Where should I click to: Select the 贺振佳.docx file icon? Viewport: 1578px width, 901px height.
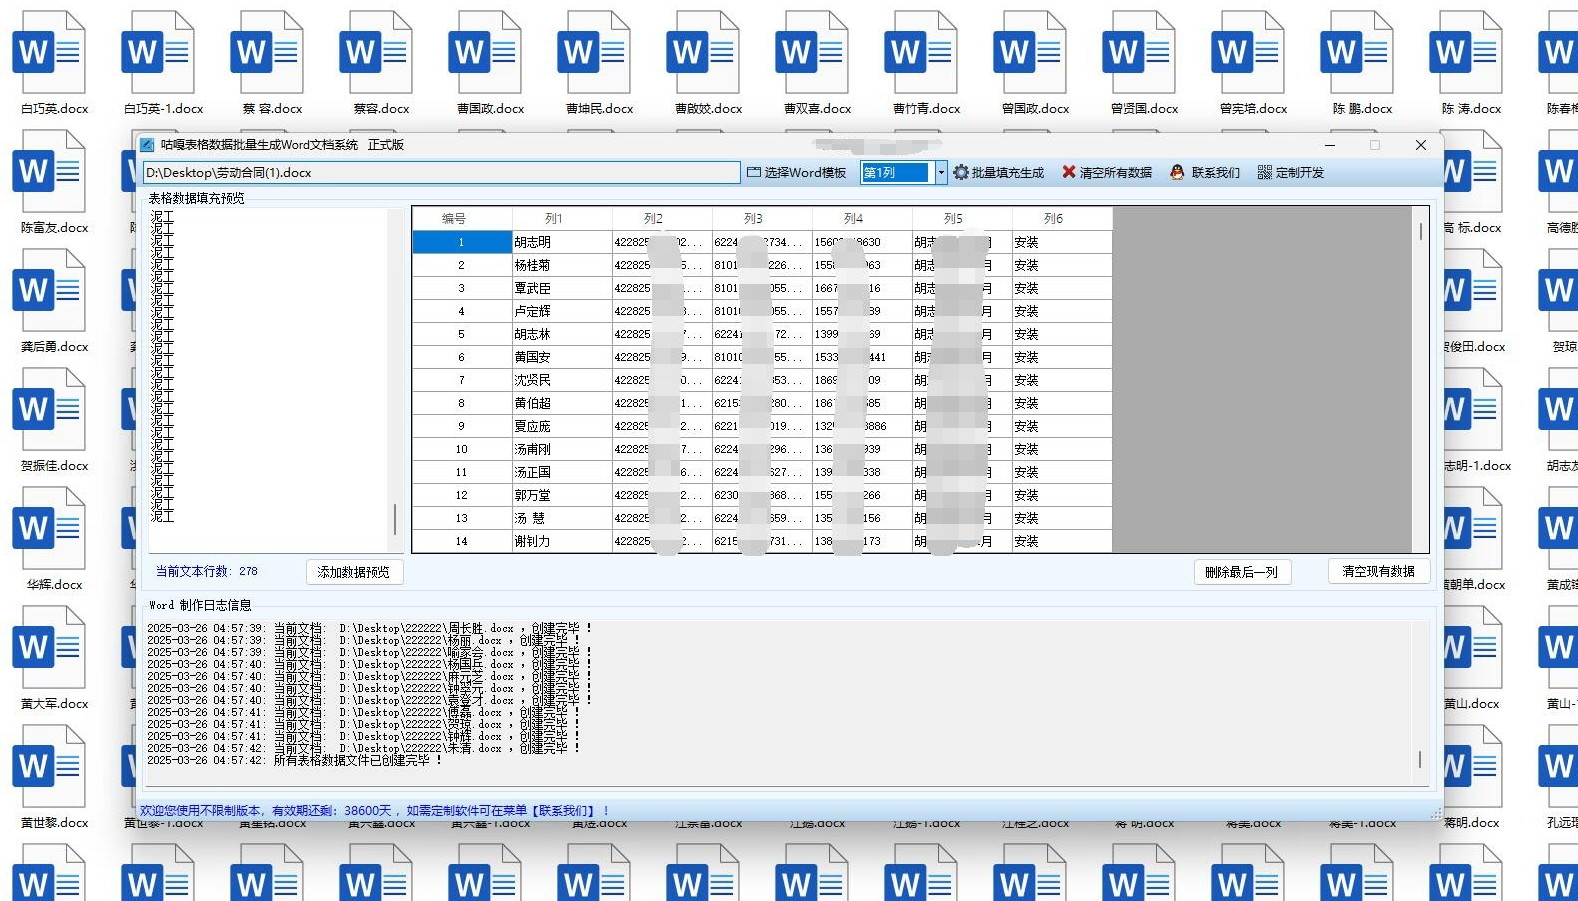coord(49,409)
